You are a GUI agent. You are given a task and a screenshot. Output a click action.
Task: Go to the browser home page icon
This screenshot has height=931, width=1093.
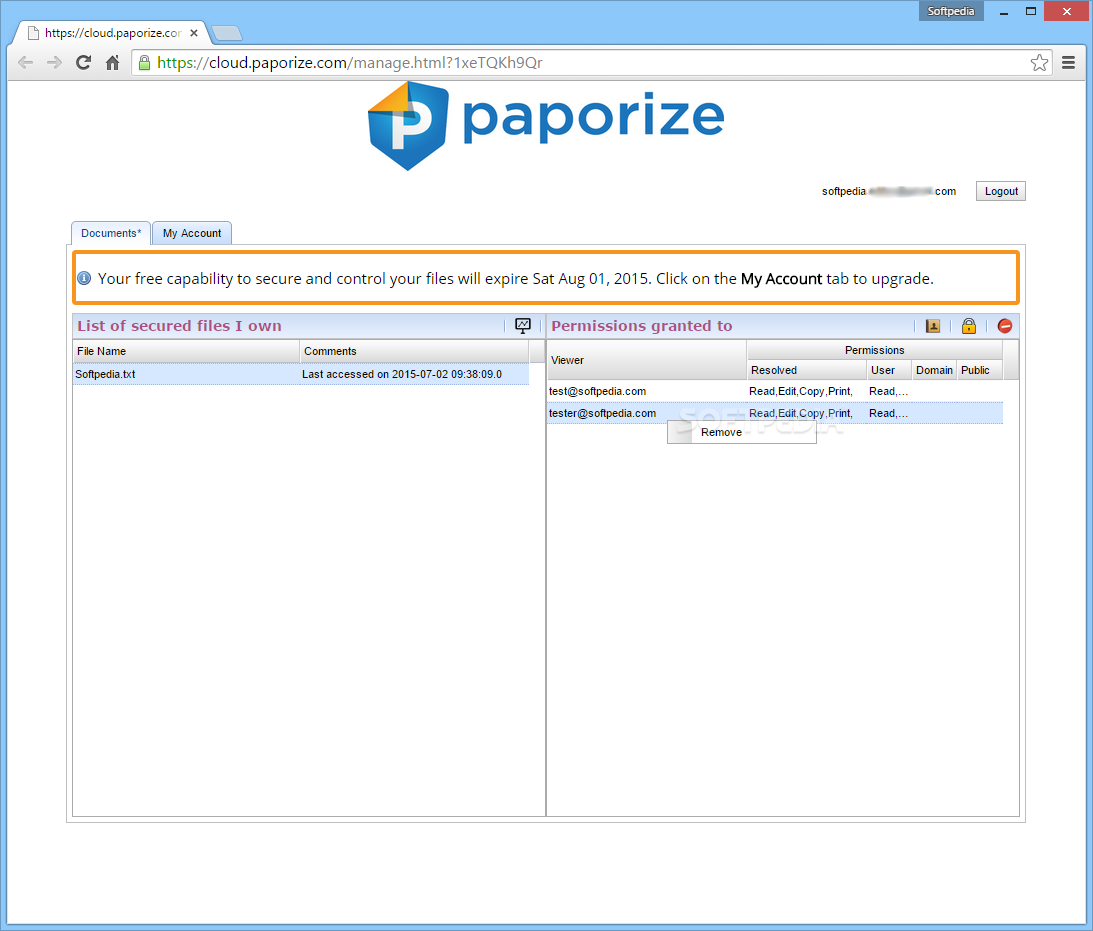coord(112,63)
